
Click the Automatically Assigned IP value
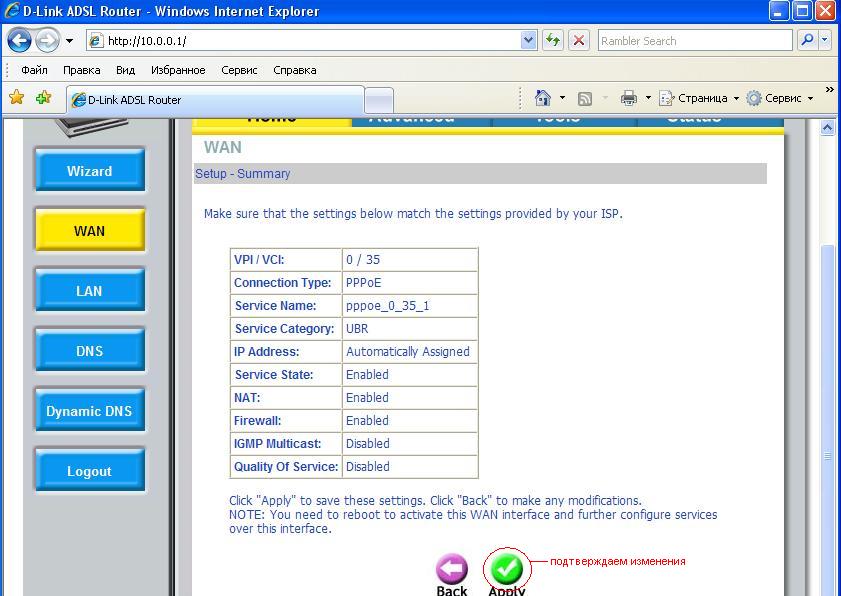[x=408, y=352]
